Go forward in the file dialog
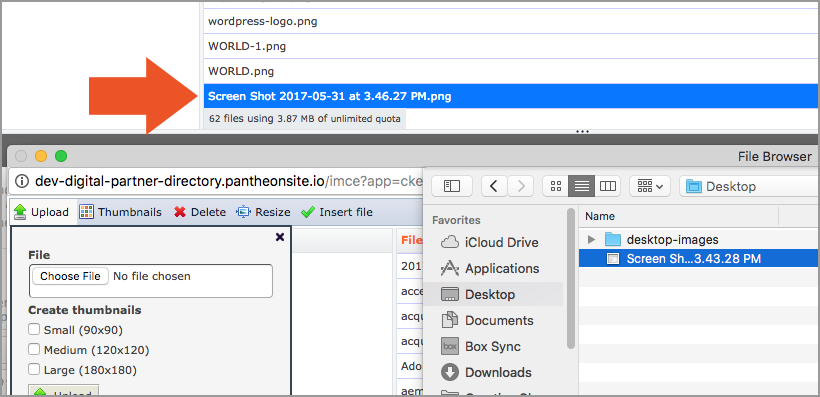The width and height of the screenshot is (820, 397). tap(520, 186)
